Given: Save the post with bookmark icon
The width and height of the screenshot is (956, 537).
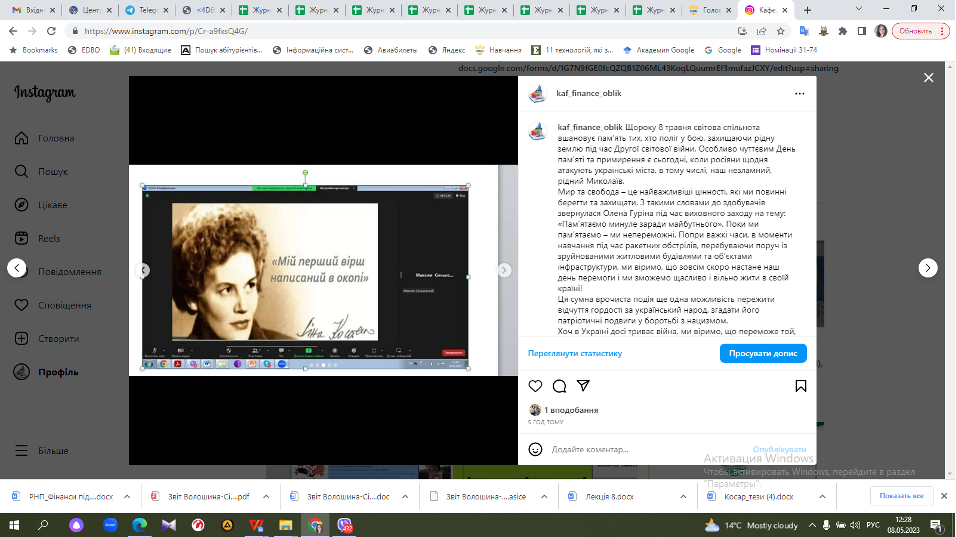Looking at the screenshot, I should pyautogui.click(x=800, y=386).
